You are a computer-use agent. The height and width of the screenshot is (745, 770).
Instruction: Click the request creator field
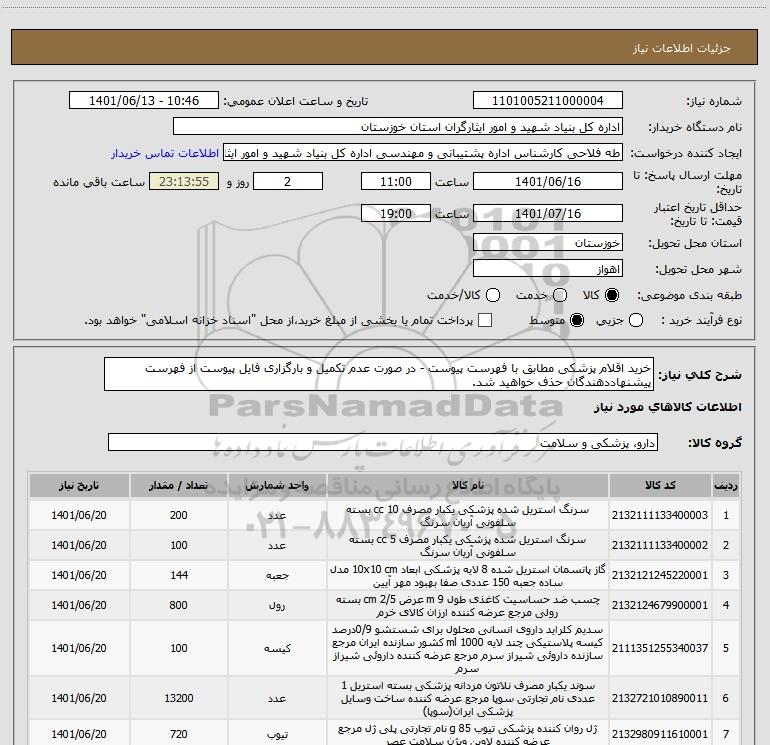[423, 153]
